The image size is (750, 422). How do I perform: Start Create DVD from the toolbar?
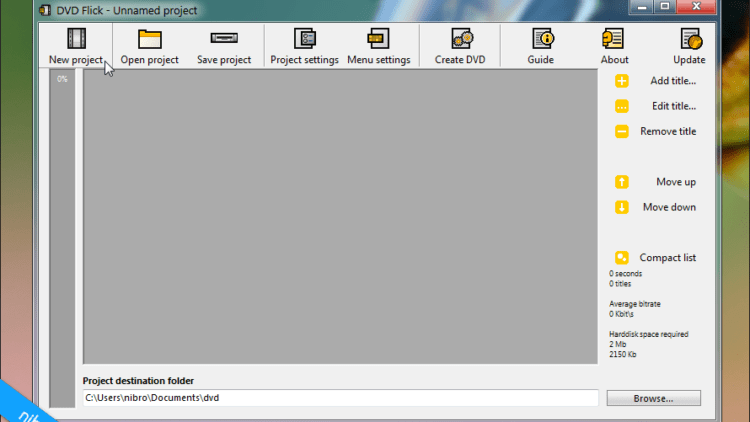[x=460, y=39]
